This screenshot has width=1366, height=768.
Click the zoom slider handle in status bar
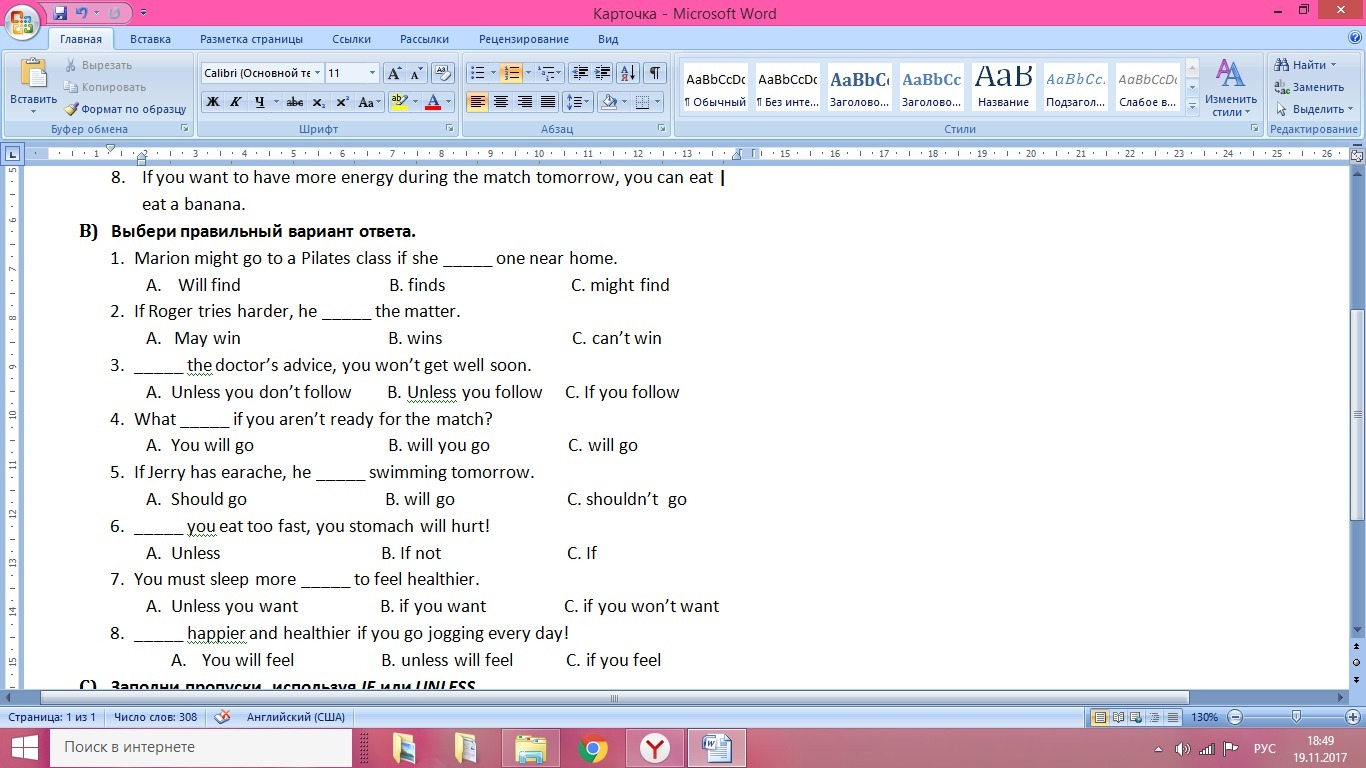click(1296, 717)
